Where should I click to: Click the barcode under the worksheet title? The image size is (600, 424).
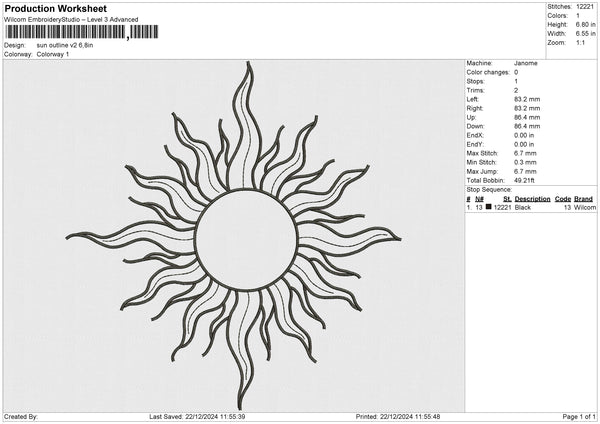[x=82, y=32]
